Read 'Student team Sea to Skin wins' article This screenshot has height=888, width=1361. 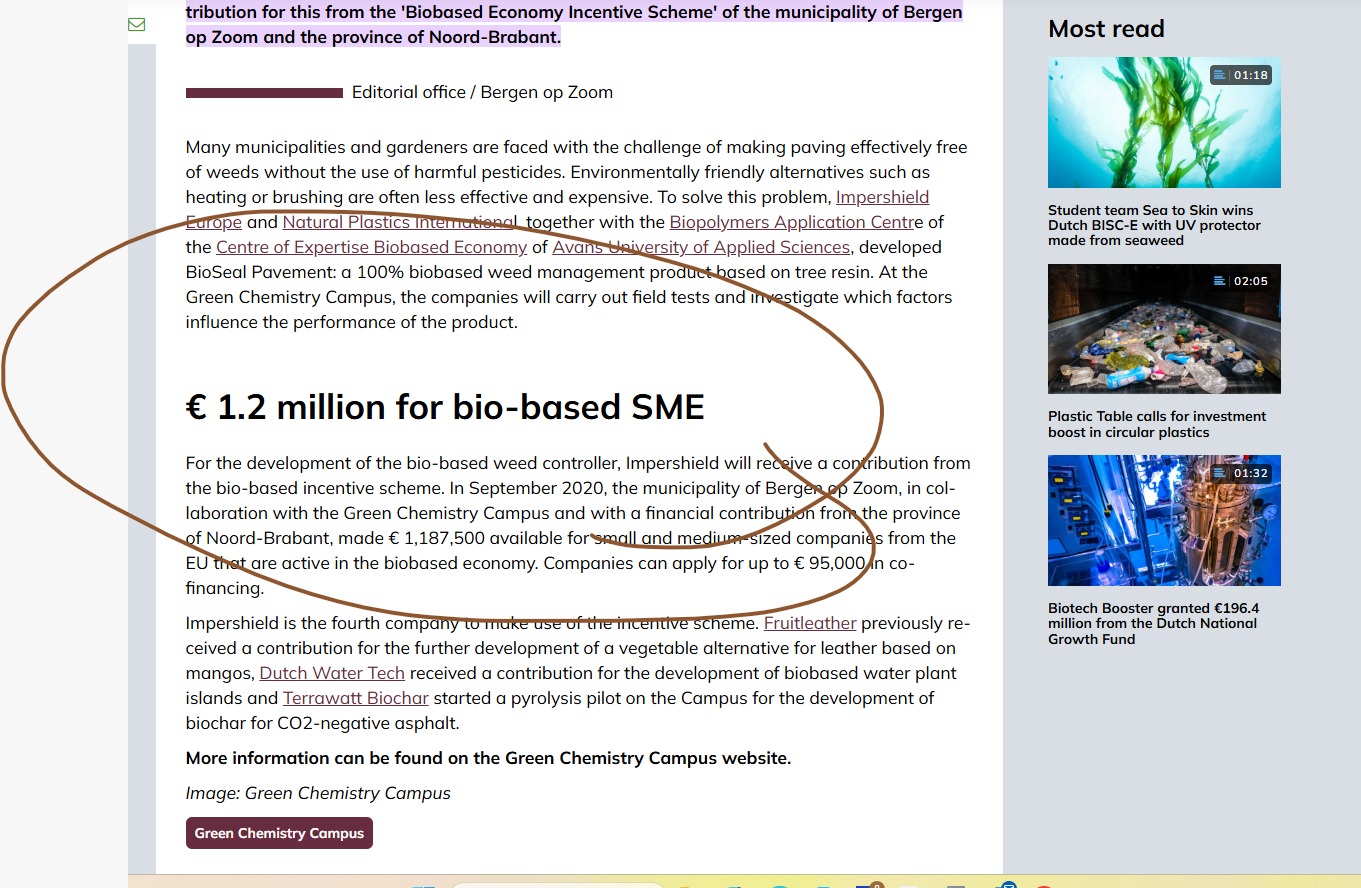pos(1154,225)
